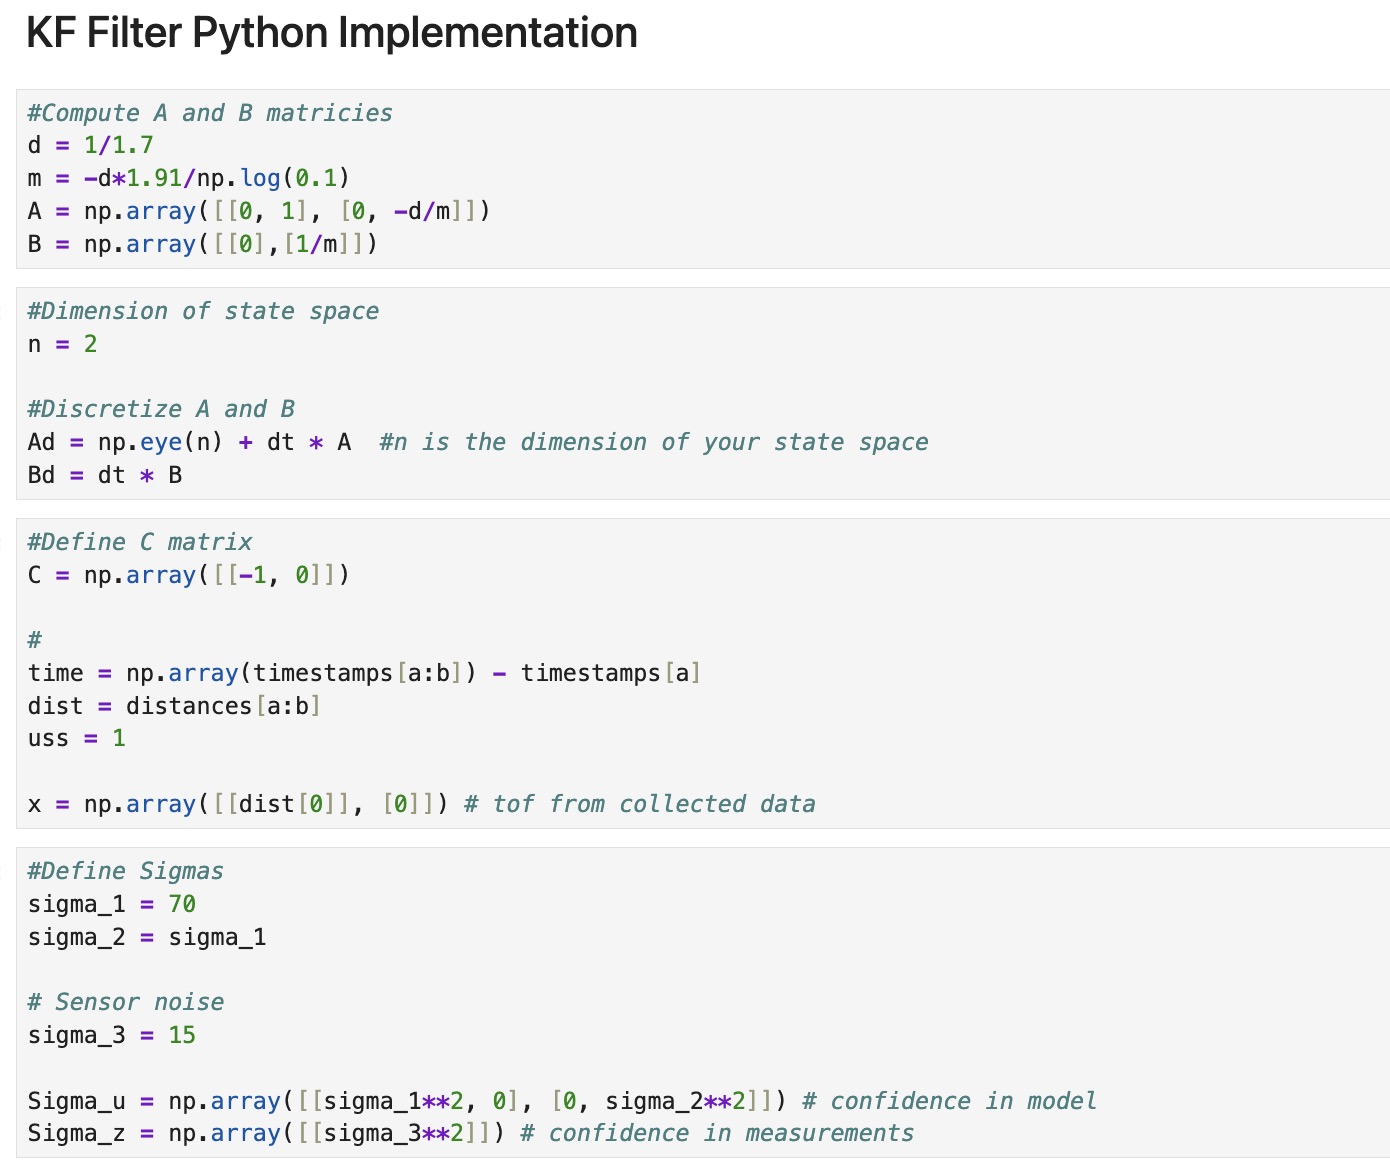Place cursor on the n = 2 line
The width and height of the screenshot is (1390, 1164).
coord(62,344)
